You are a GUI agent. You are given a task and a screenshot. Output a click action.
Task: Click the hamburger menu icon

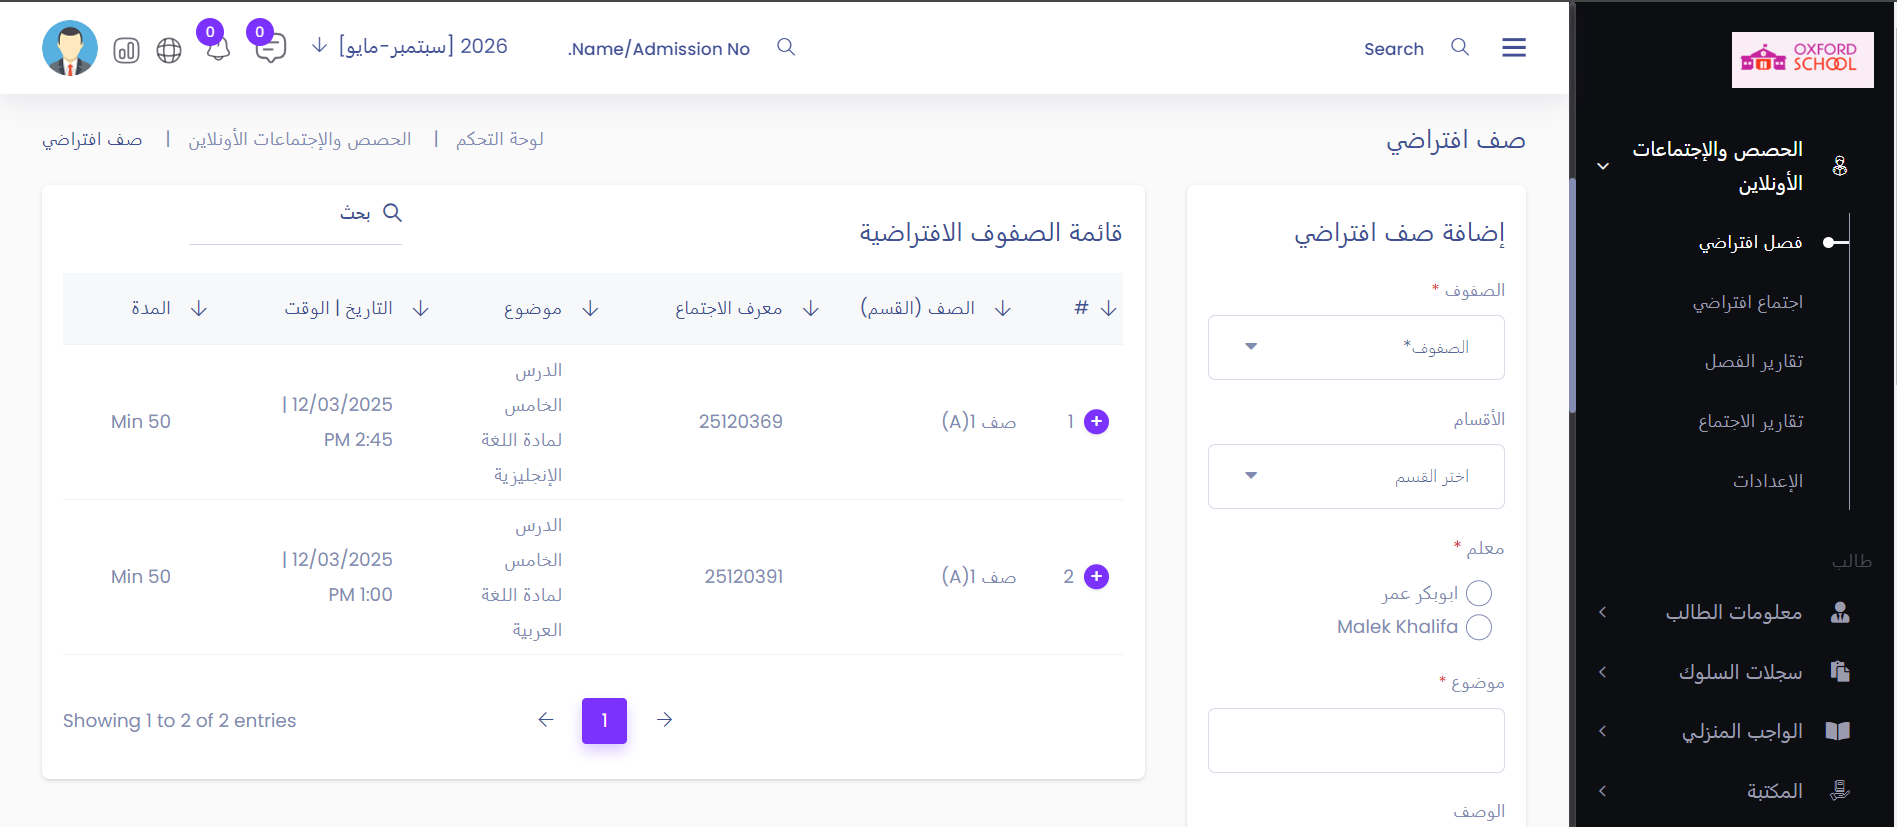(x=1513, y=48)
